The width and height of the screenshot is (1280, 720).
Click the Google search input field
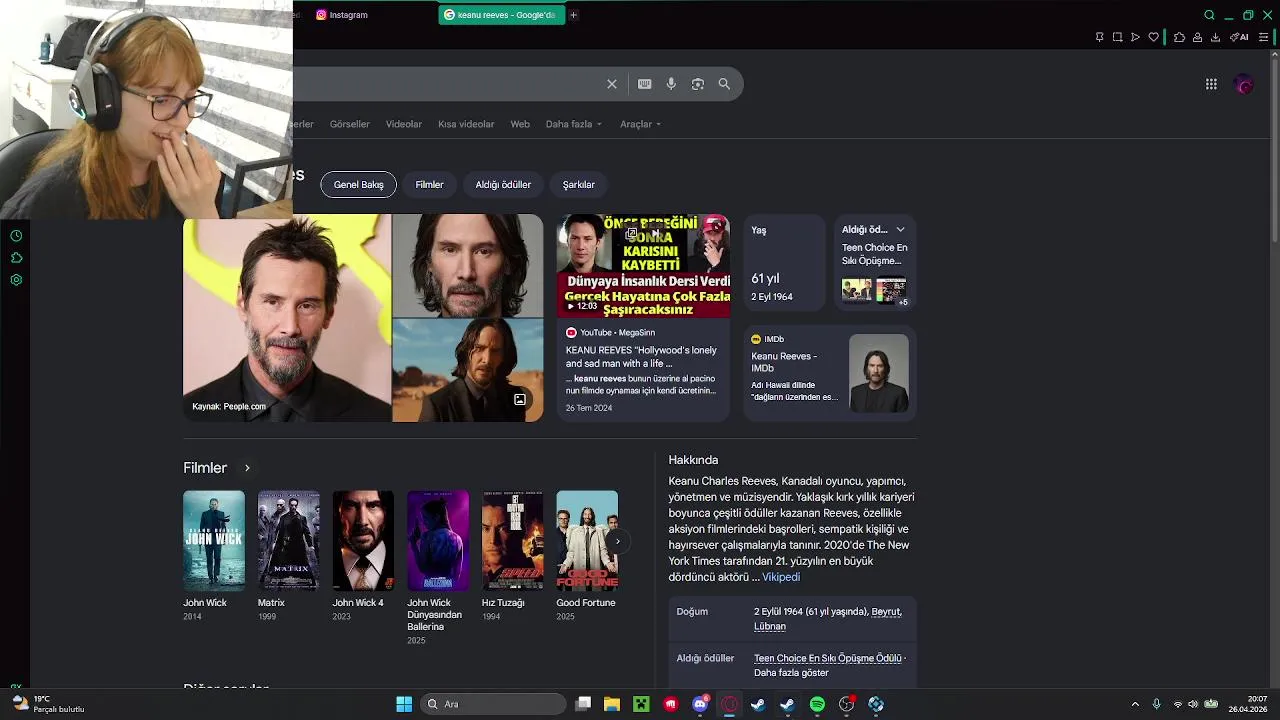pyautogui.click(x=450, y=84)
